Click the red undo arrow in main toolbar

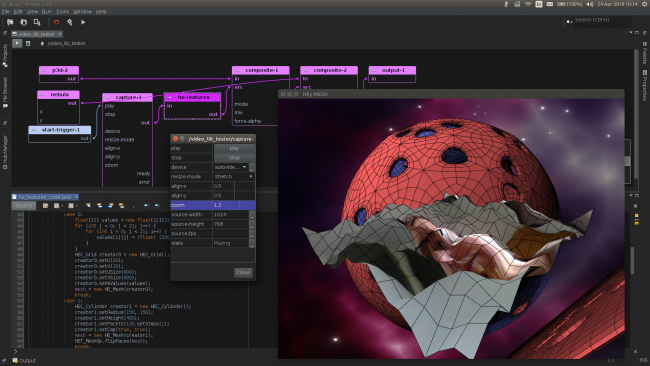(x=56, y=22)
